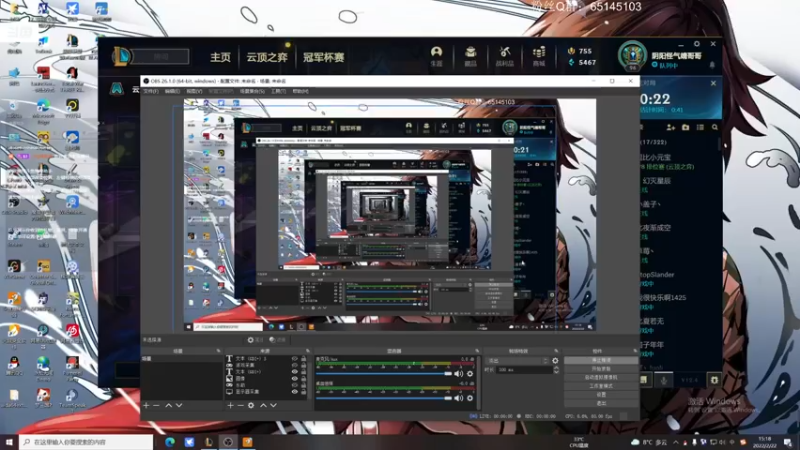800x450 pixels.
Task: Click 退出 button in OBS controls
Action: pyautogui.click(x=601, y=404)
